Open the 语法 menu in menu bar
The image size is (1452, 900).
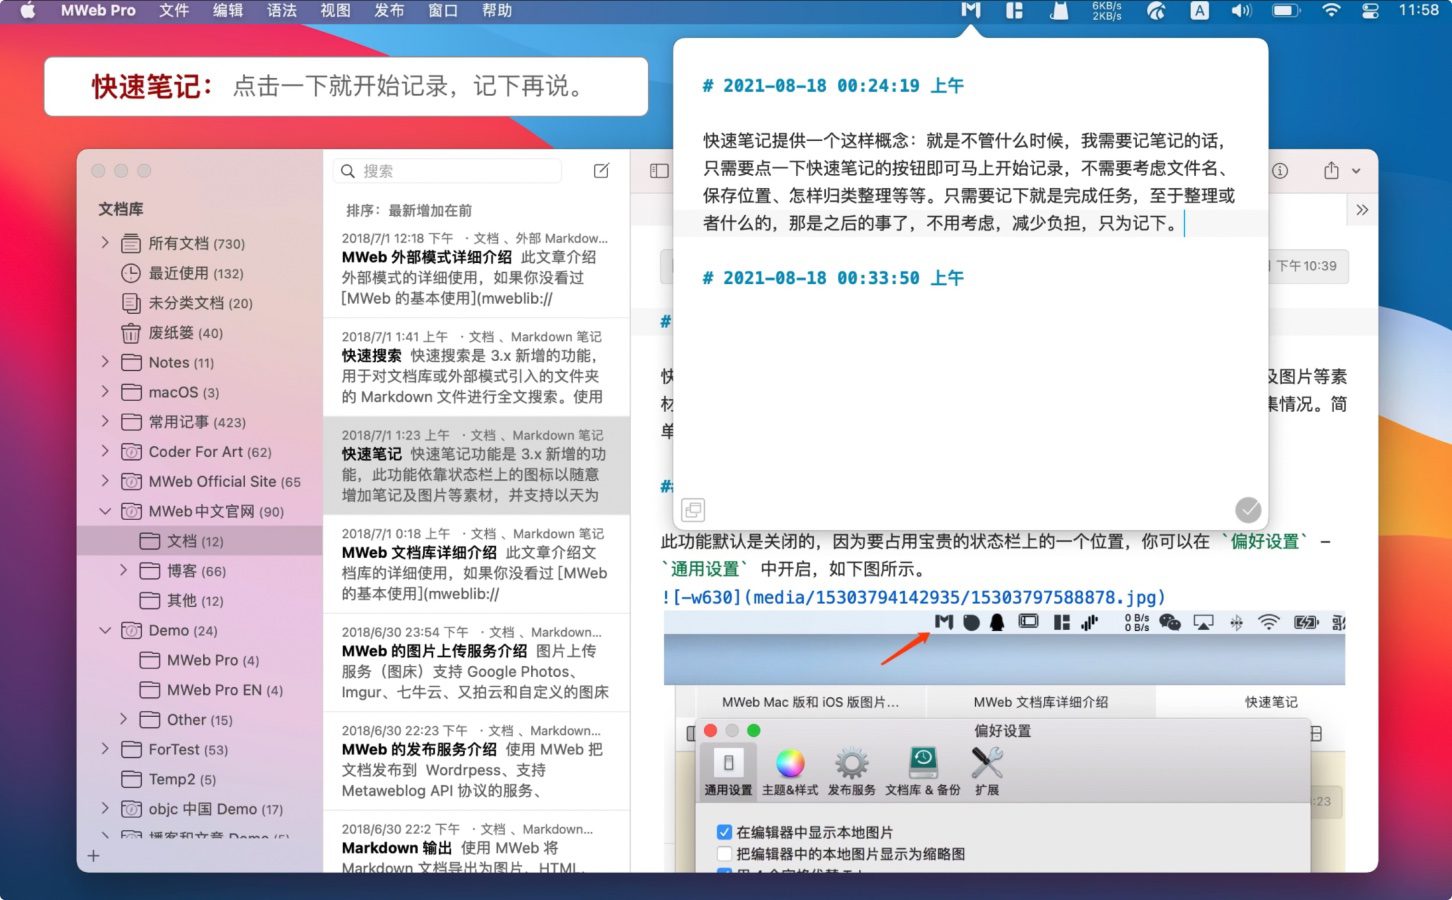click(x=281, y=11)
